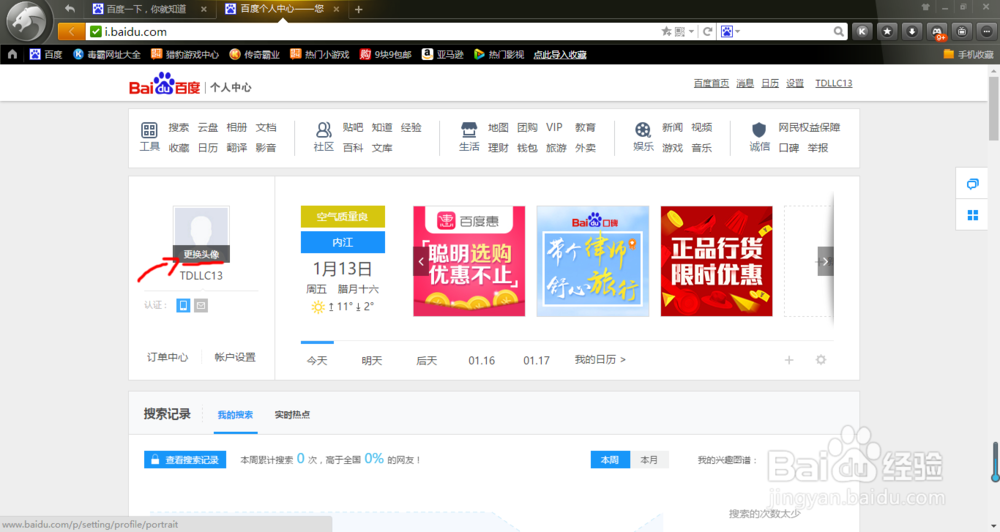The image size is (1000, 532).
Task: Open 贴吧 community link
Action: tap(353, 128)
